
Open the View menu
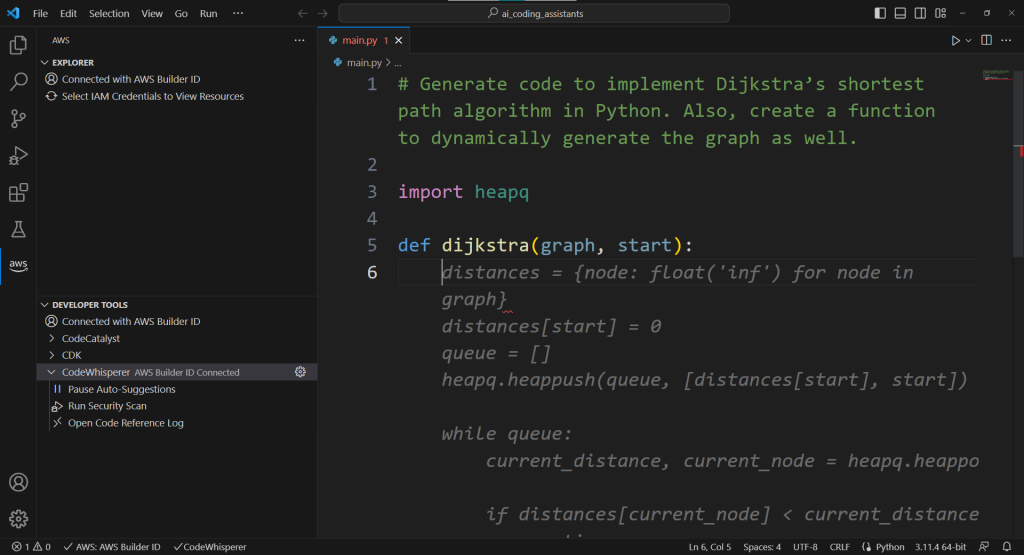[152, 13]
